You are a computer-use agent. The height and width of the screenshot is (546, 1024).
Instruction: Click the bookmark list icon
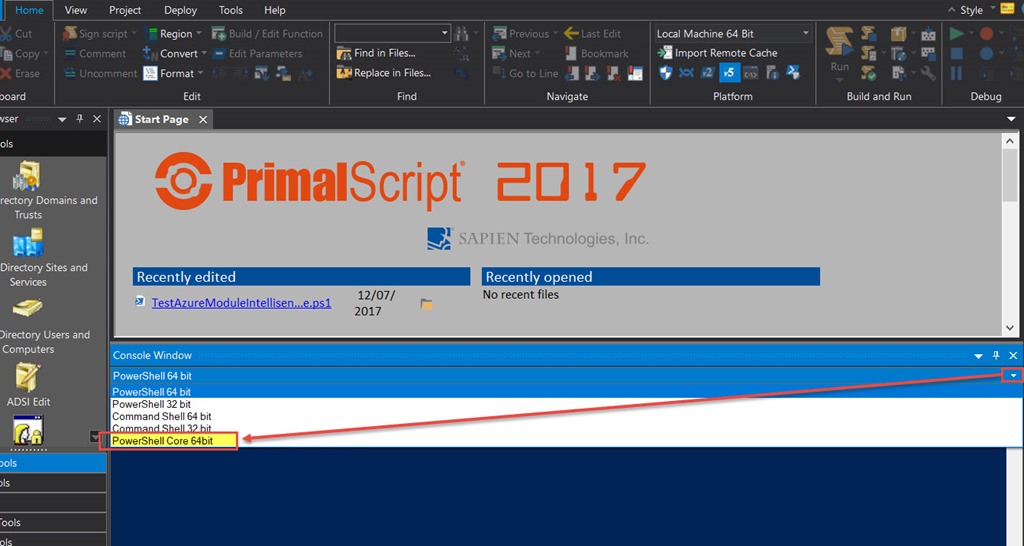[x=635, y=73]
